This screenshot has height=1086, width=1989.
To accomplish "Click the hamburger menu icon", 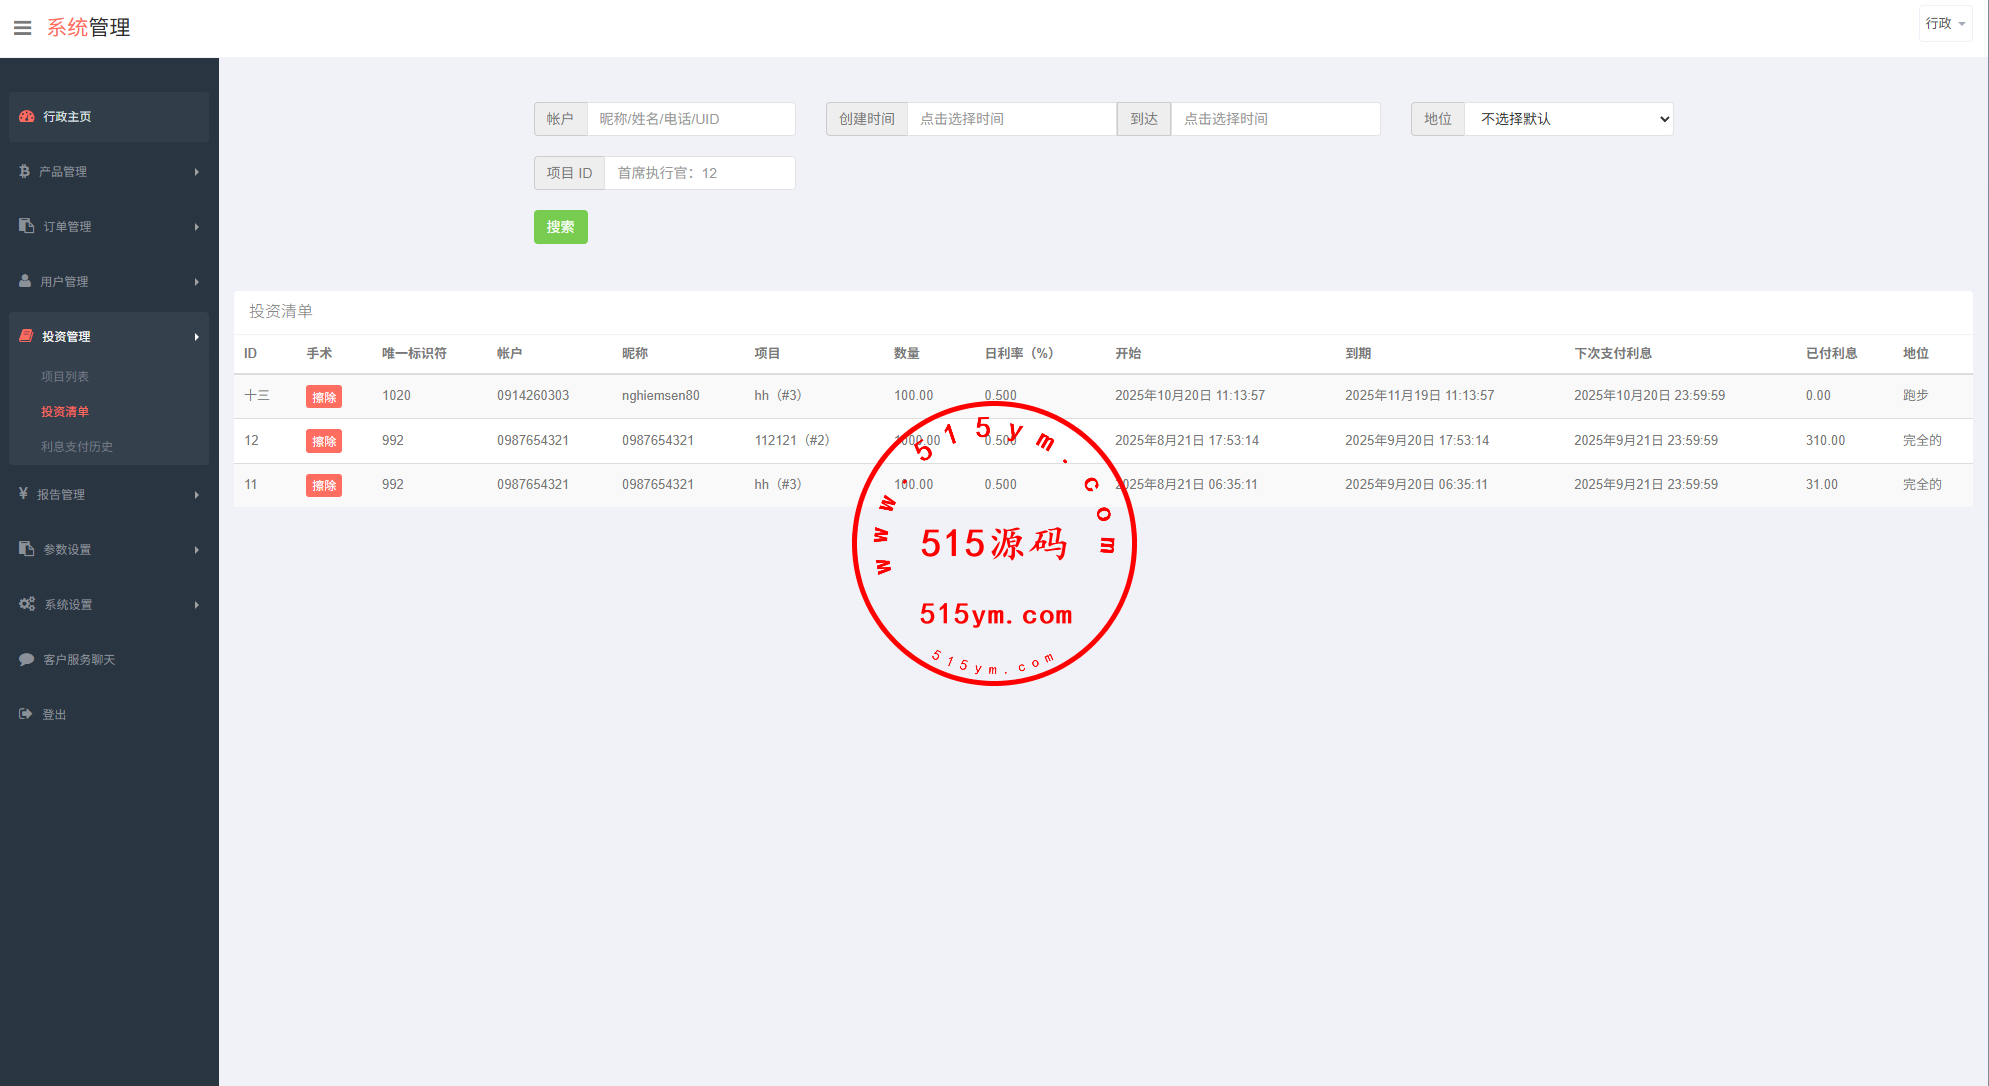I will (22, 28).
